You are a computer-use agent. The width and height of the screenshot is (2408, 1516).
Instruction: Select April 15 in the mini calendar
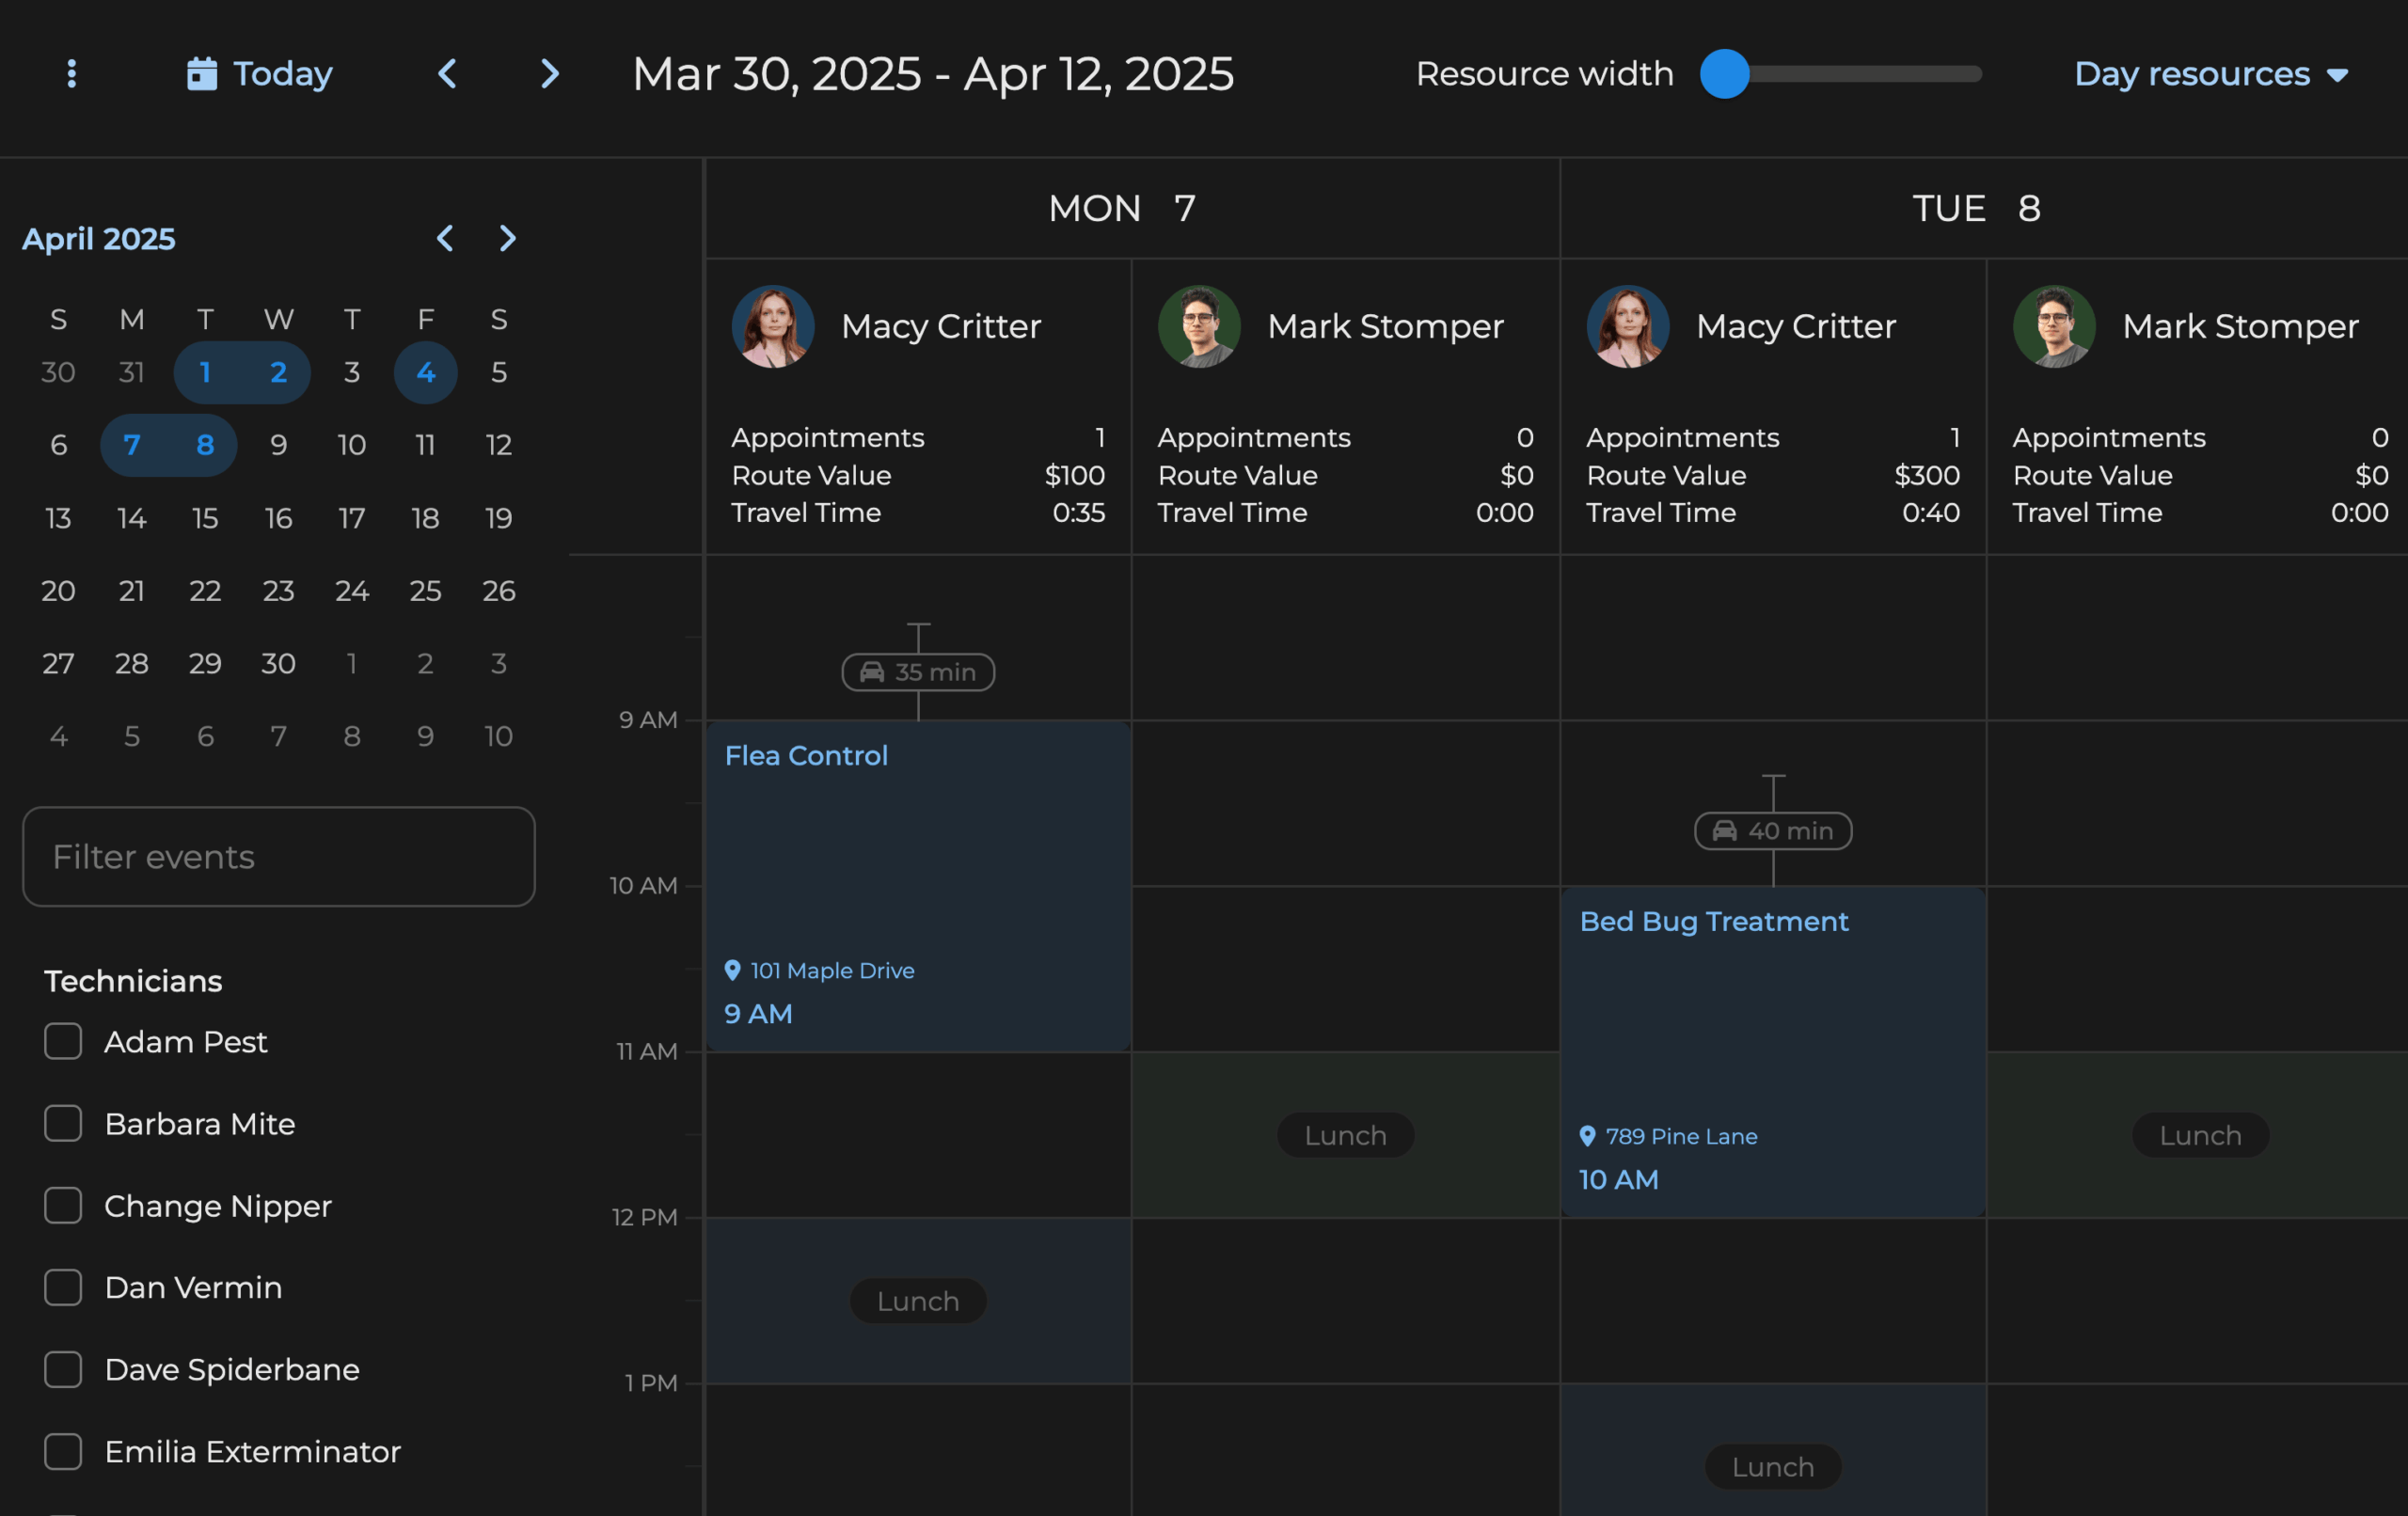point(205,518)
